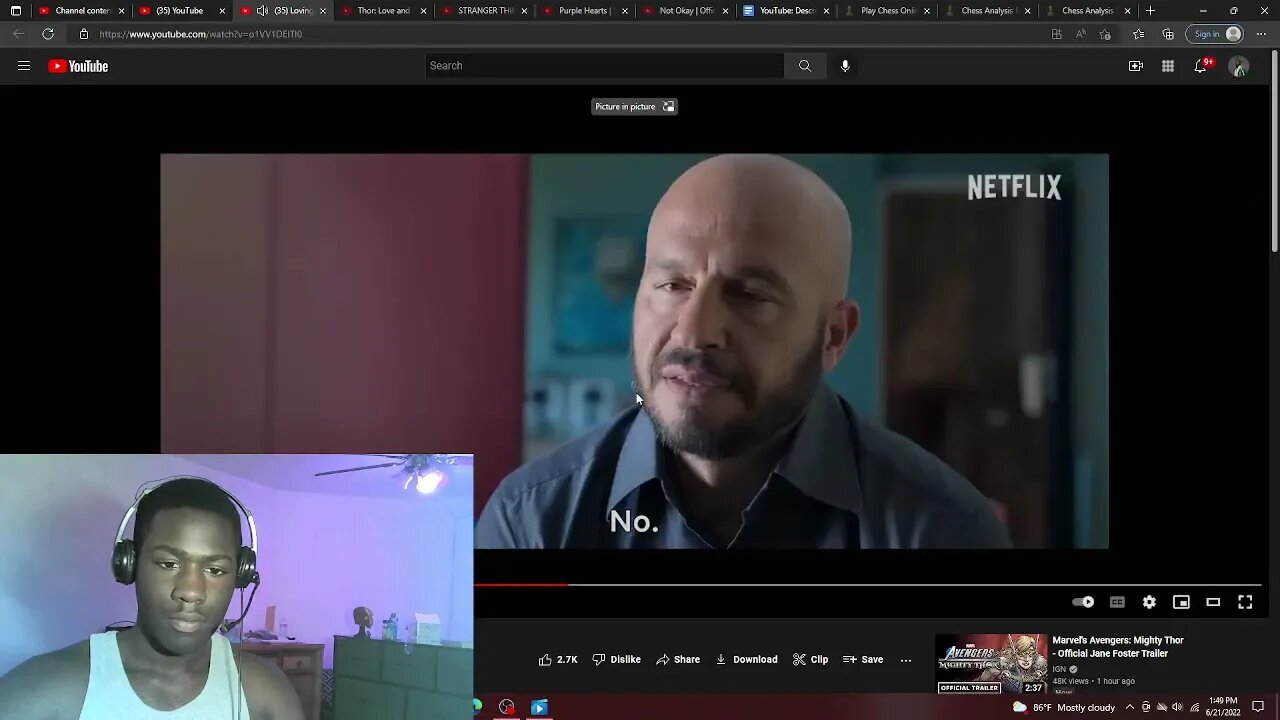This screenshot has width=1280, height=720.
Task: Open the blue media app in taskbar
Action: pos(539,708)
